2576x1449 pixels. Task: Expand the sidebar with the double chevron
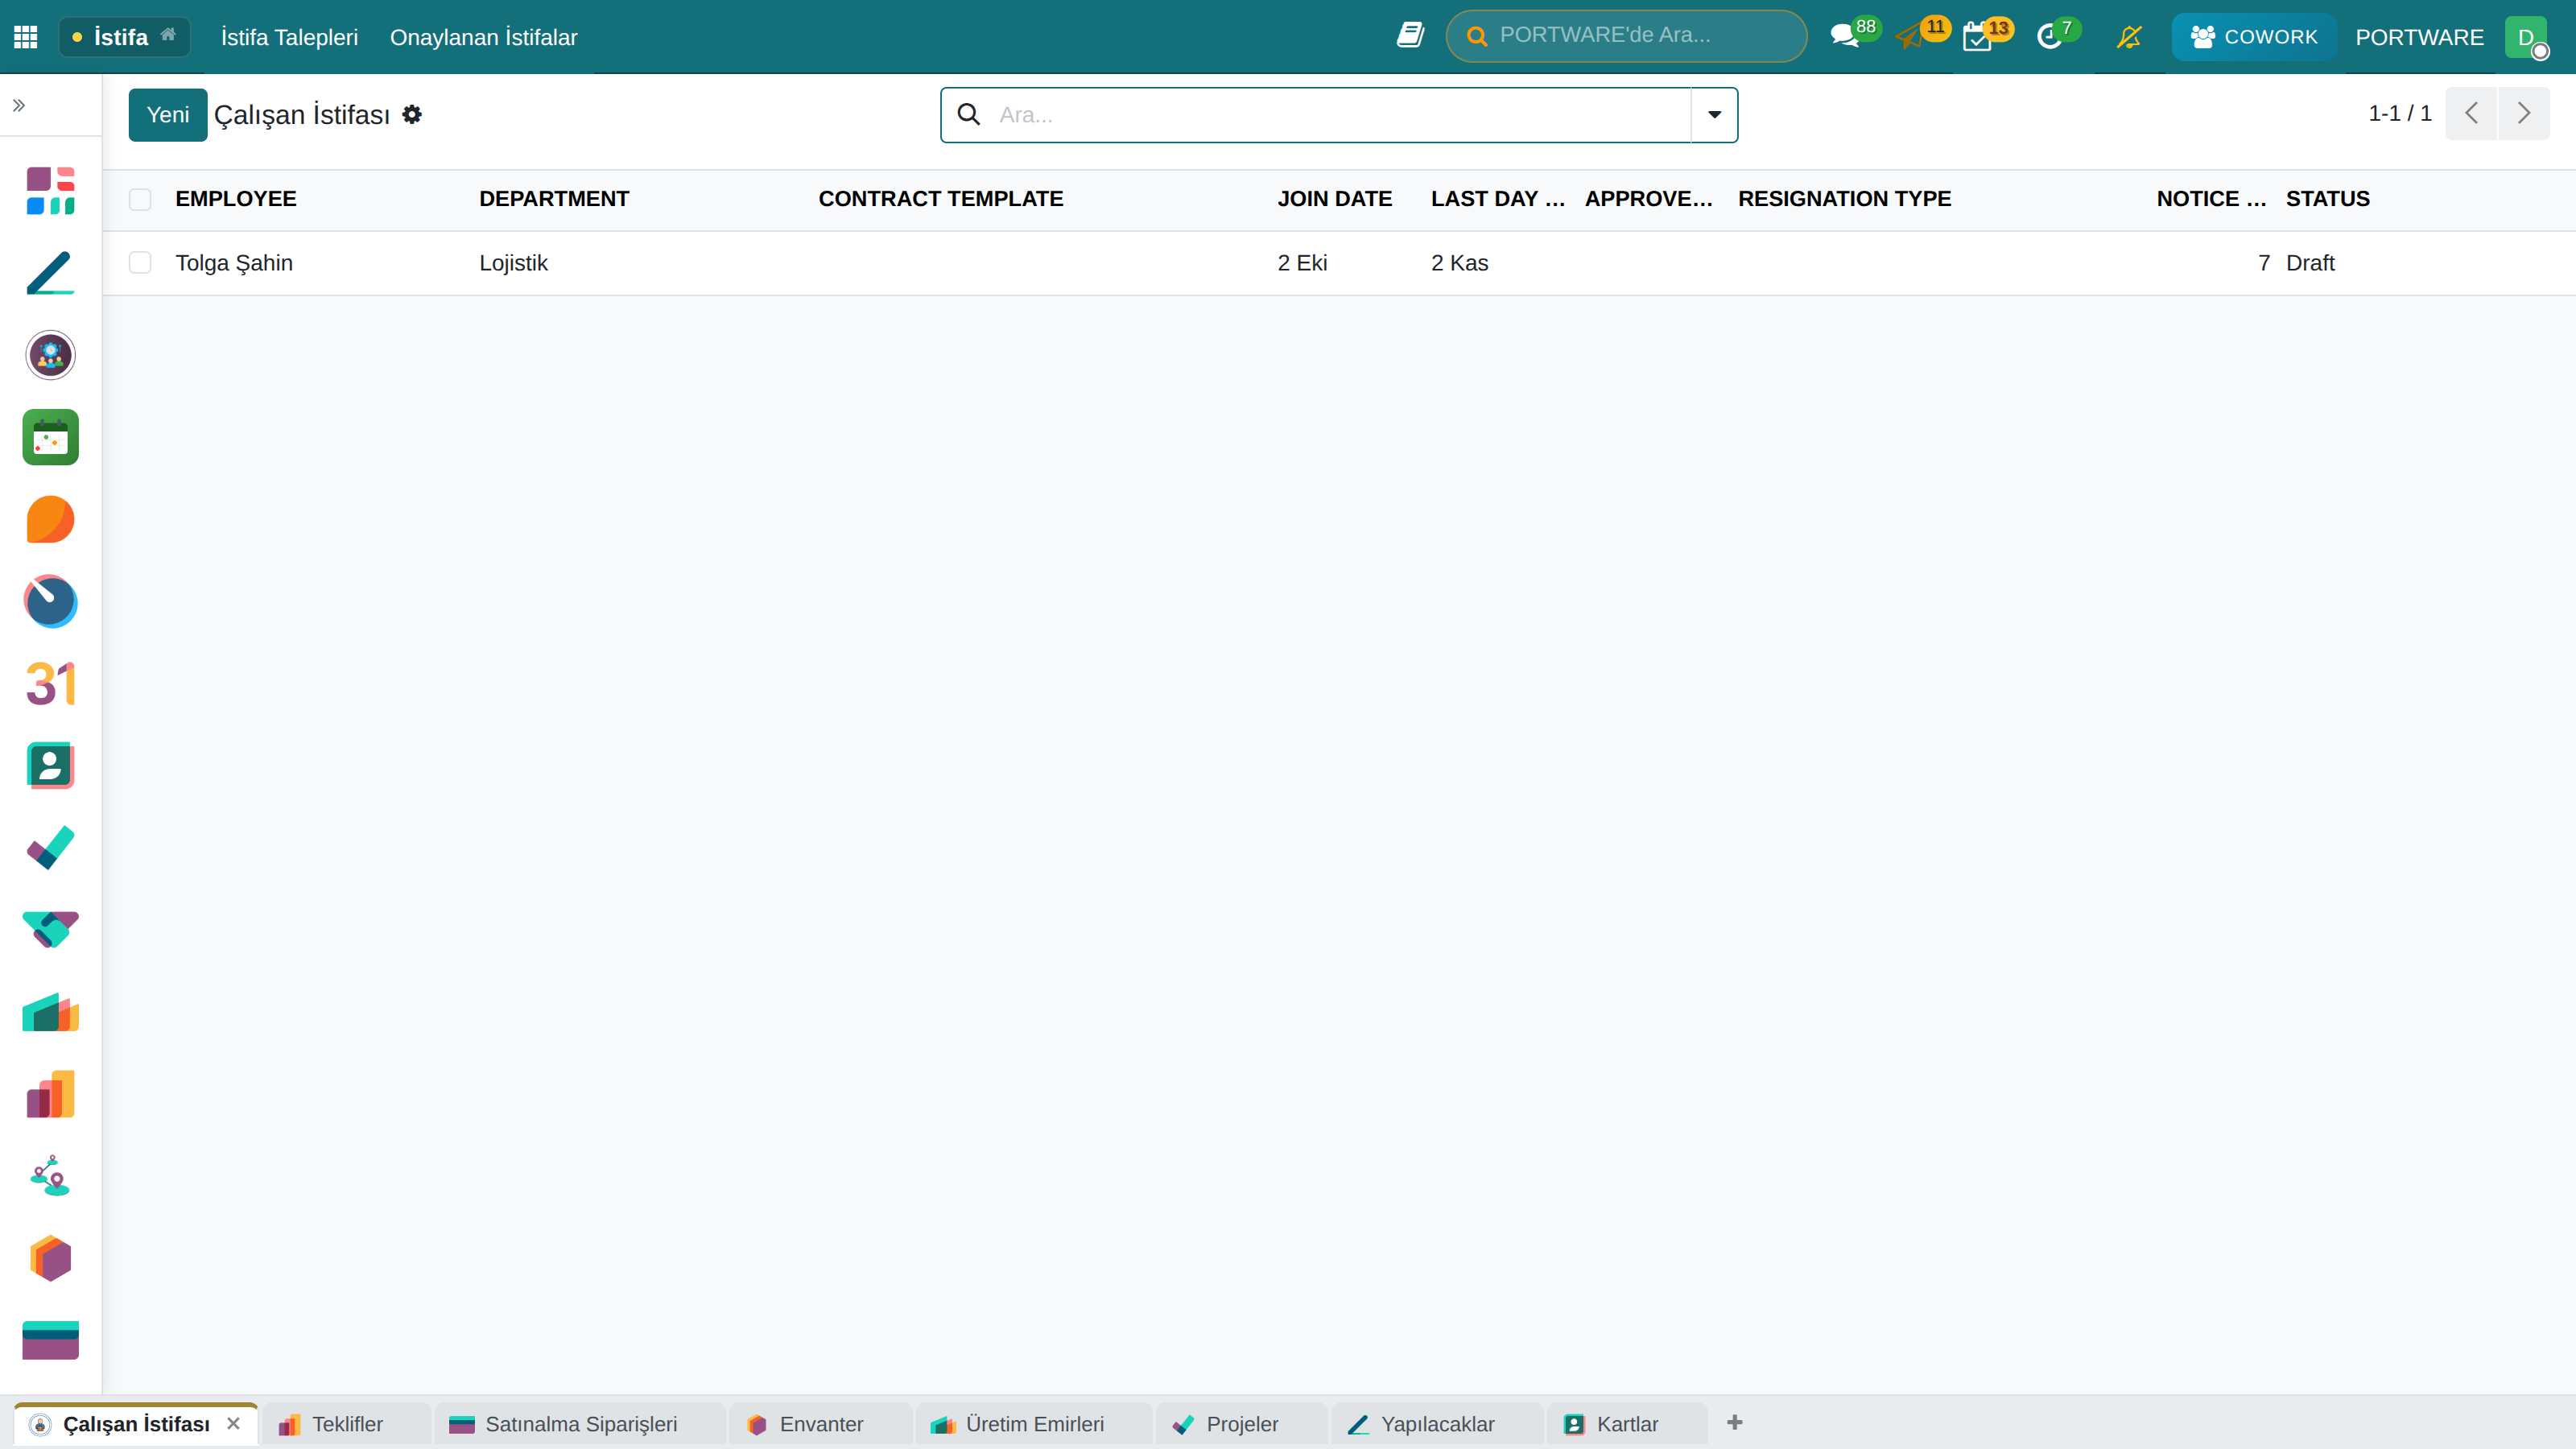(19, 105)
